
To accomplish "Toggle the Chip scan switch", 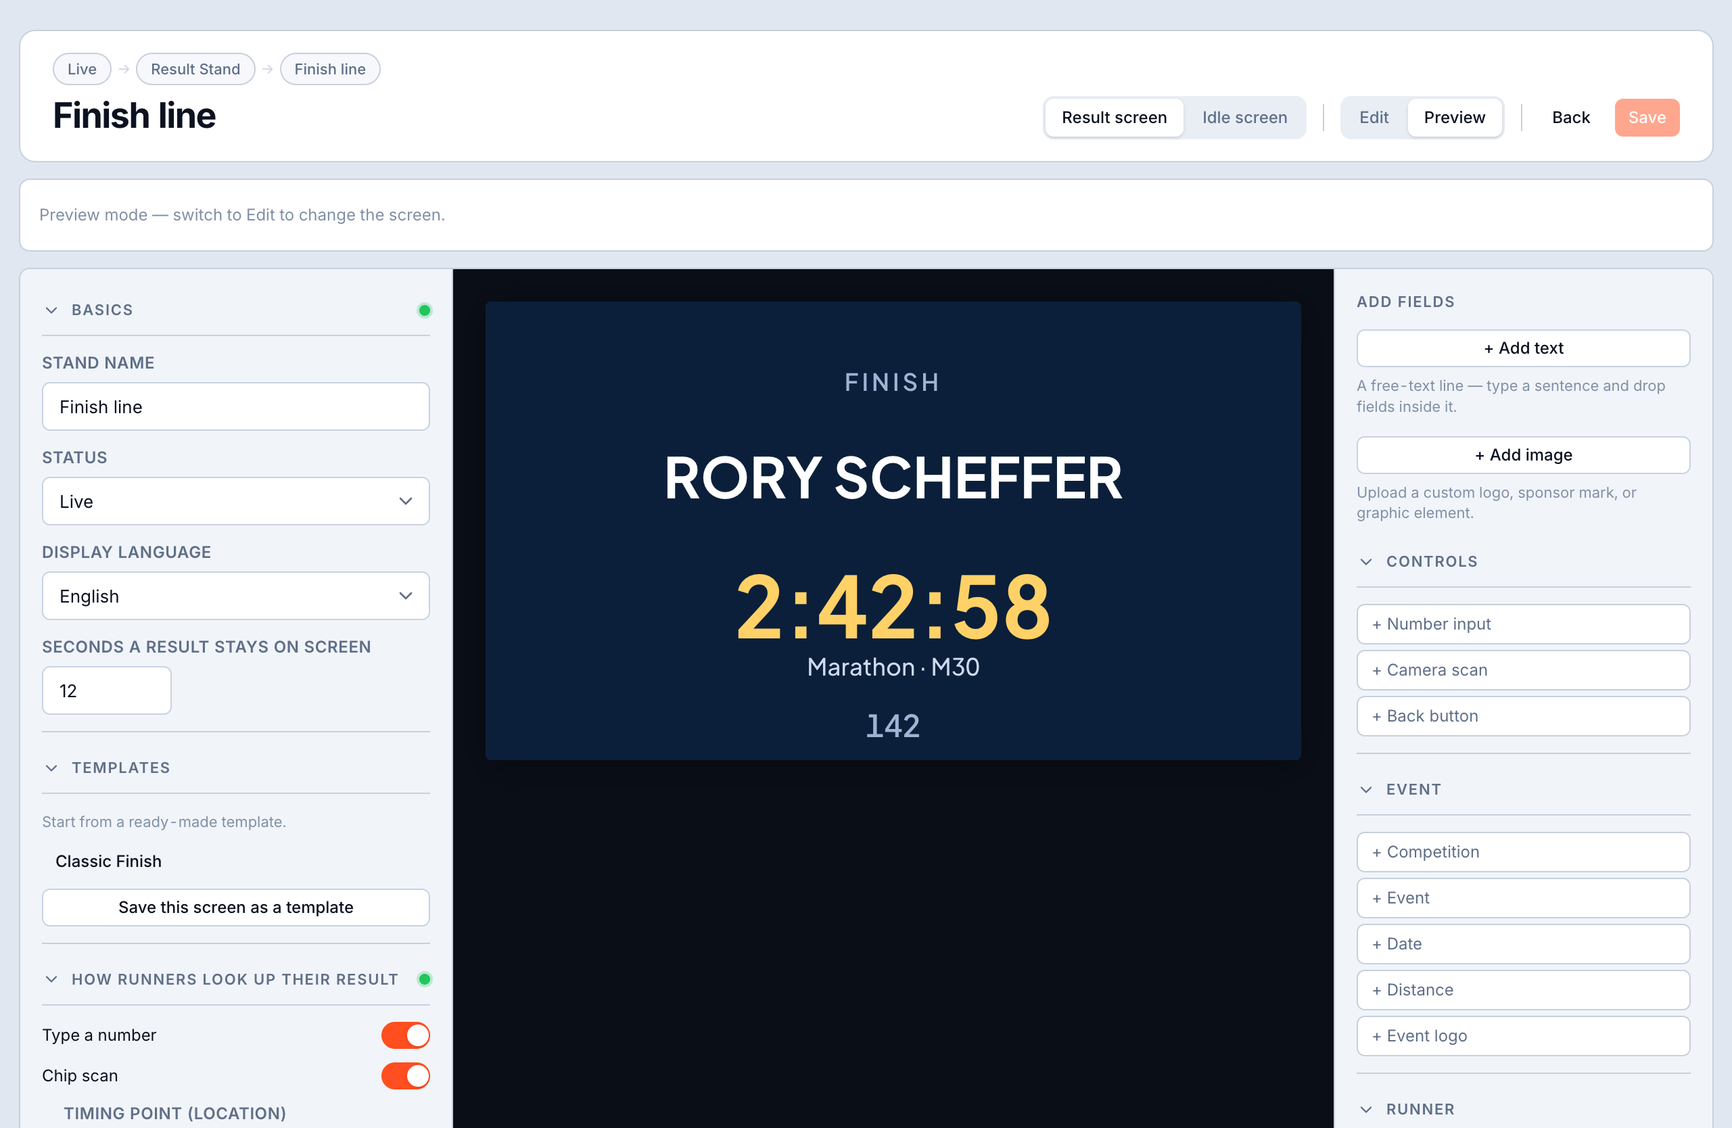I will coord(405,1076).
